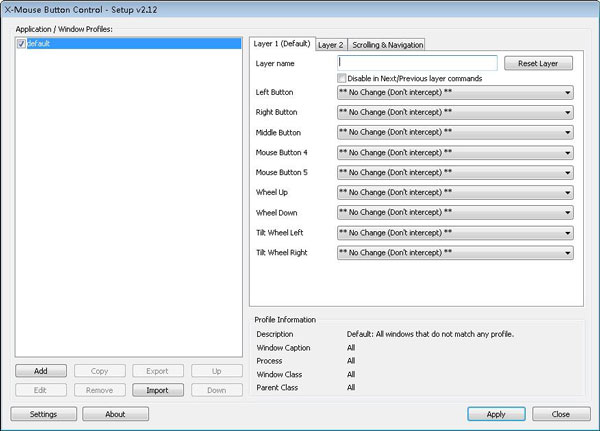Screen dimensions: 600x431
Task: Open the Tilt Wheel Right dropdown
Action: pyautogui.click(x=455, y=253)
